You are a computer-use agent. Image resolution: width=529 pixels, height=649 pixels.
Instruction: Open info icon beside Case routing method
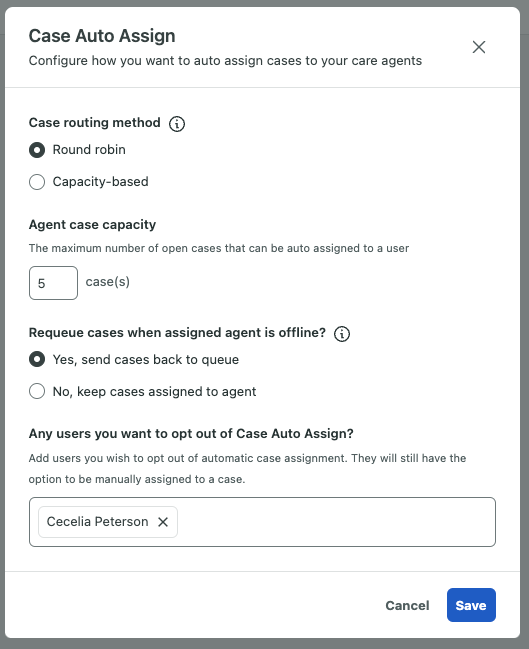pos(177,124)
